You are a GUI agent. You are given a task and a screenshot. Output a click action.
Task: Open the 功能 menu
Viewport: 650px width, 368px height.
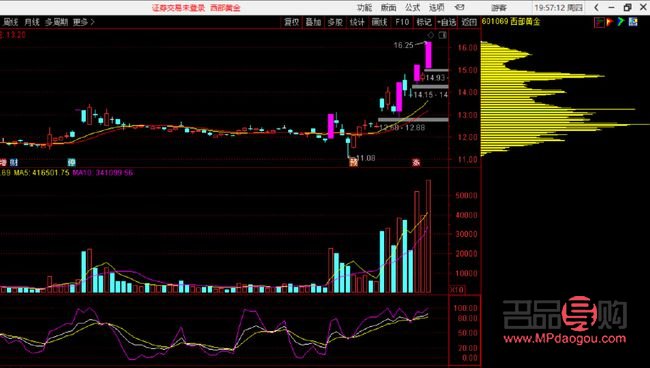click(364, 7)
